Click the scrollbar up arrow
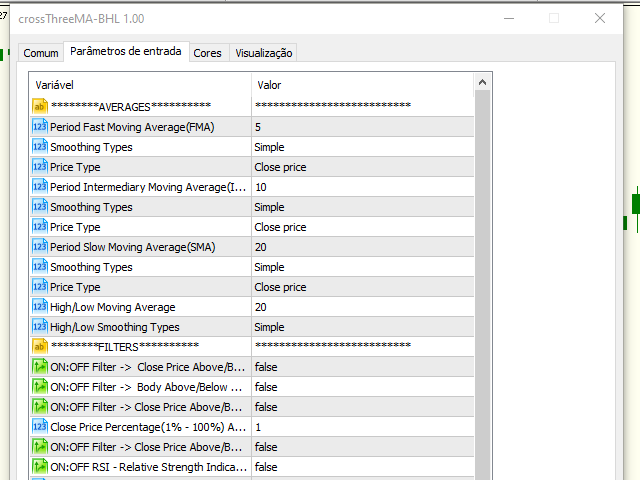This screenshot has height=480, width=640. [482, 82]
